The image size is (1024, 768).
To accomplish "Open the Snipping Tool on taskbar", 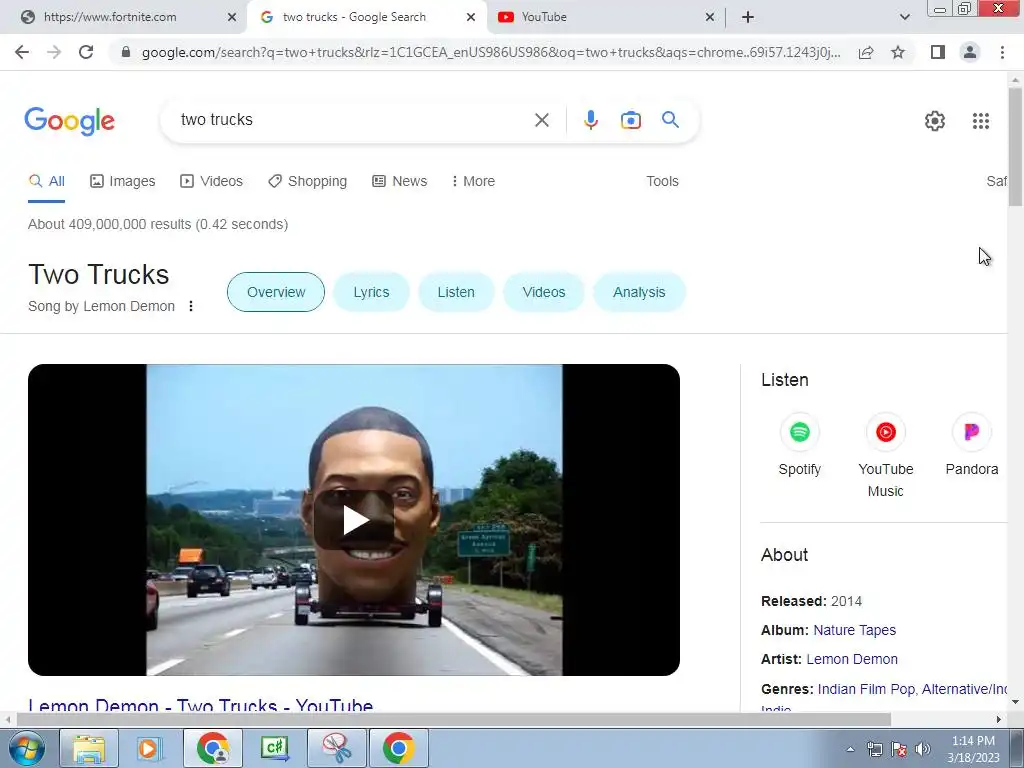I will [x=336, y=748].
